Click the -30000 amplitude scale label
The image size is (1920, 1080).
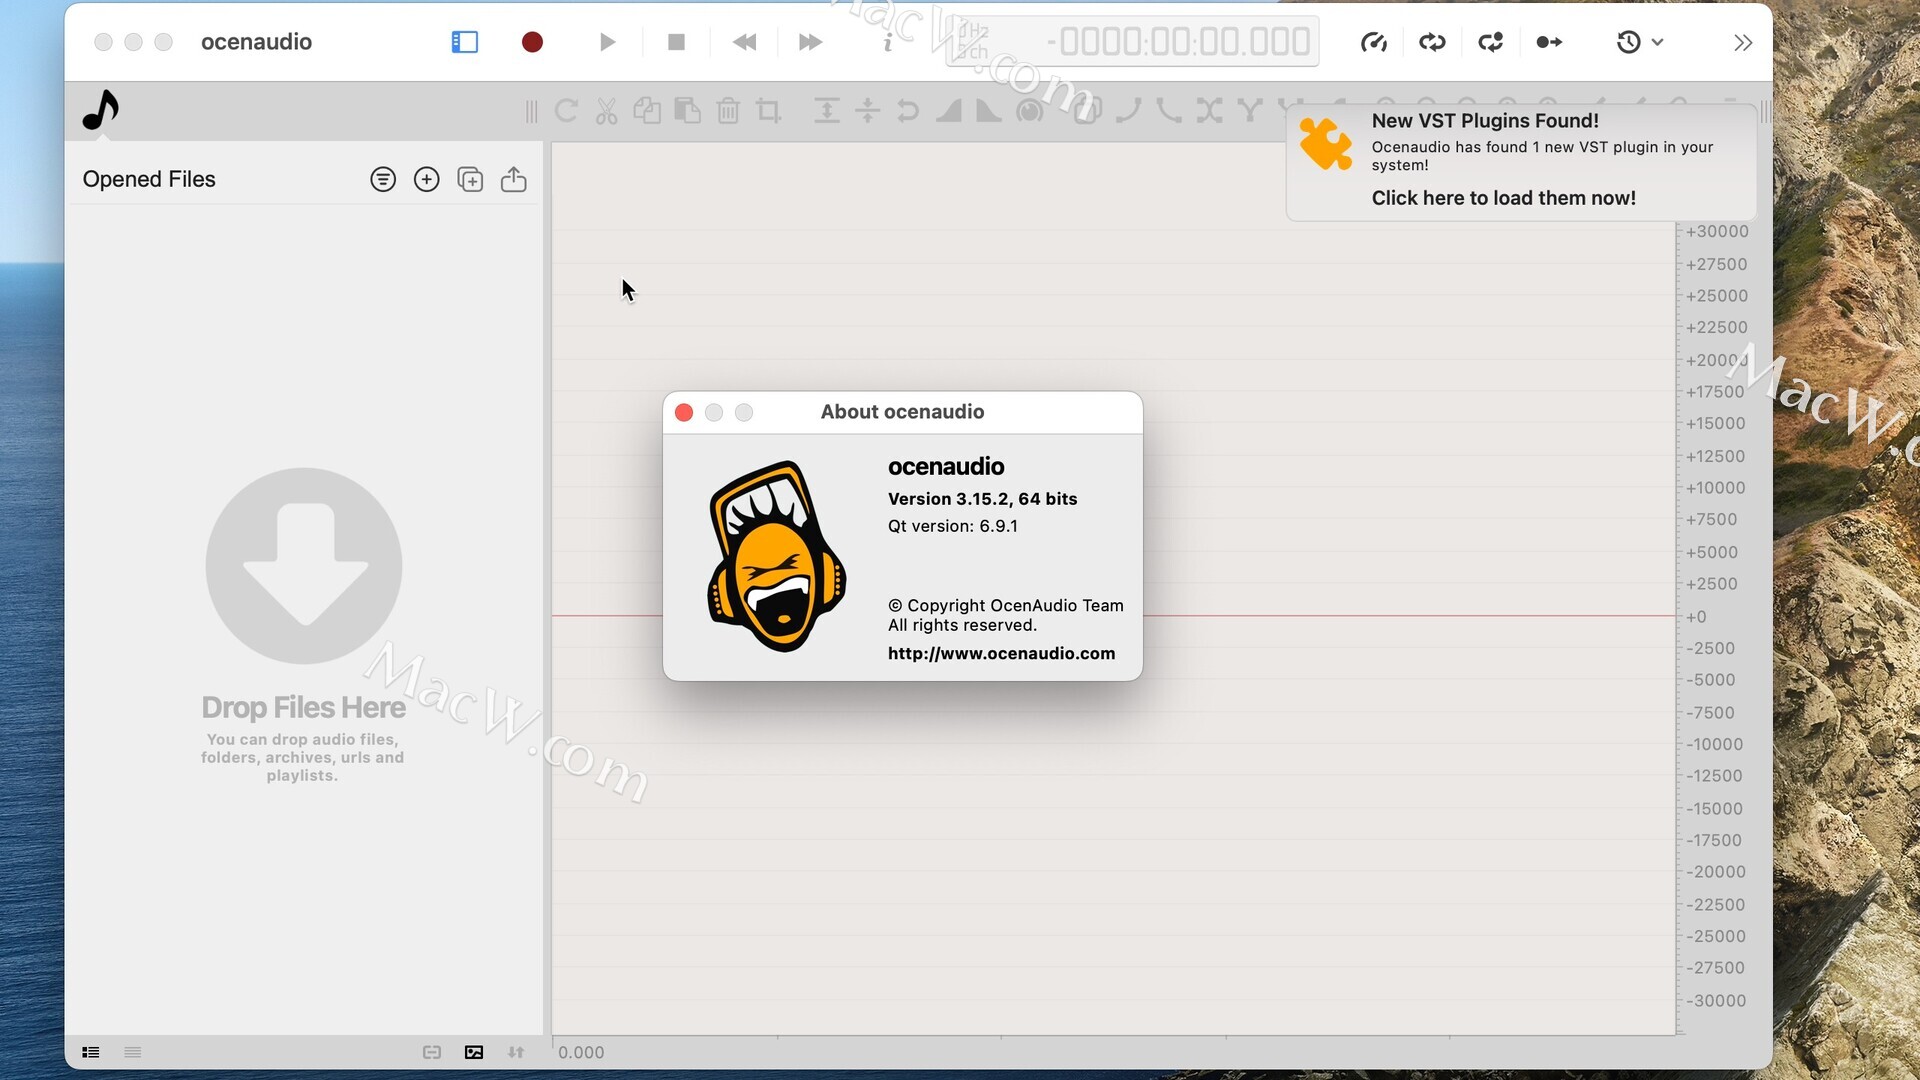[x=1716, y=1001]
